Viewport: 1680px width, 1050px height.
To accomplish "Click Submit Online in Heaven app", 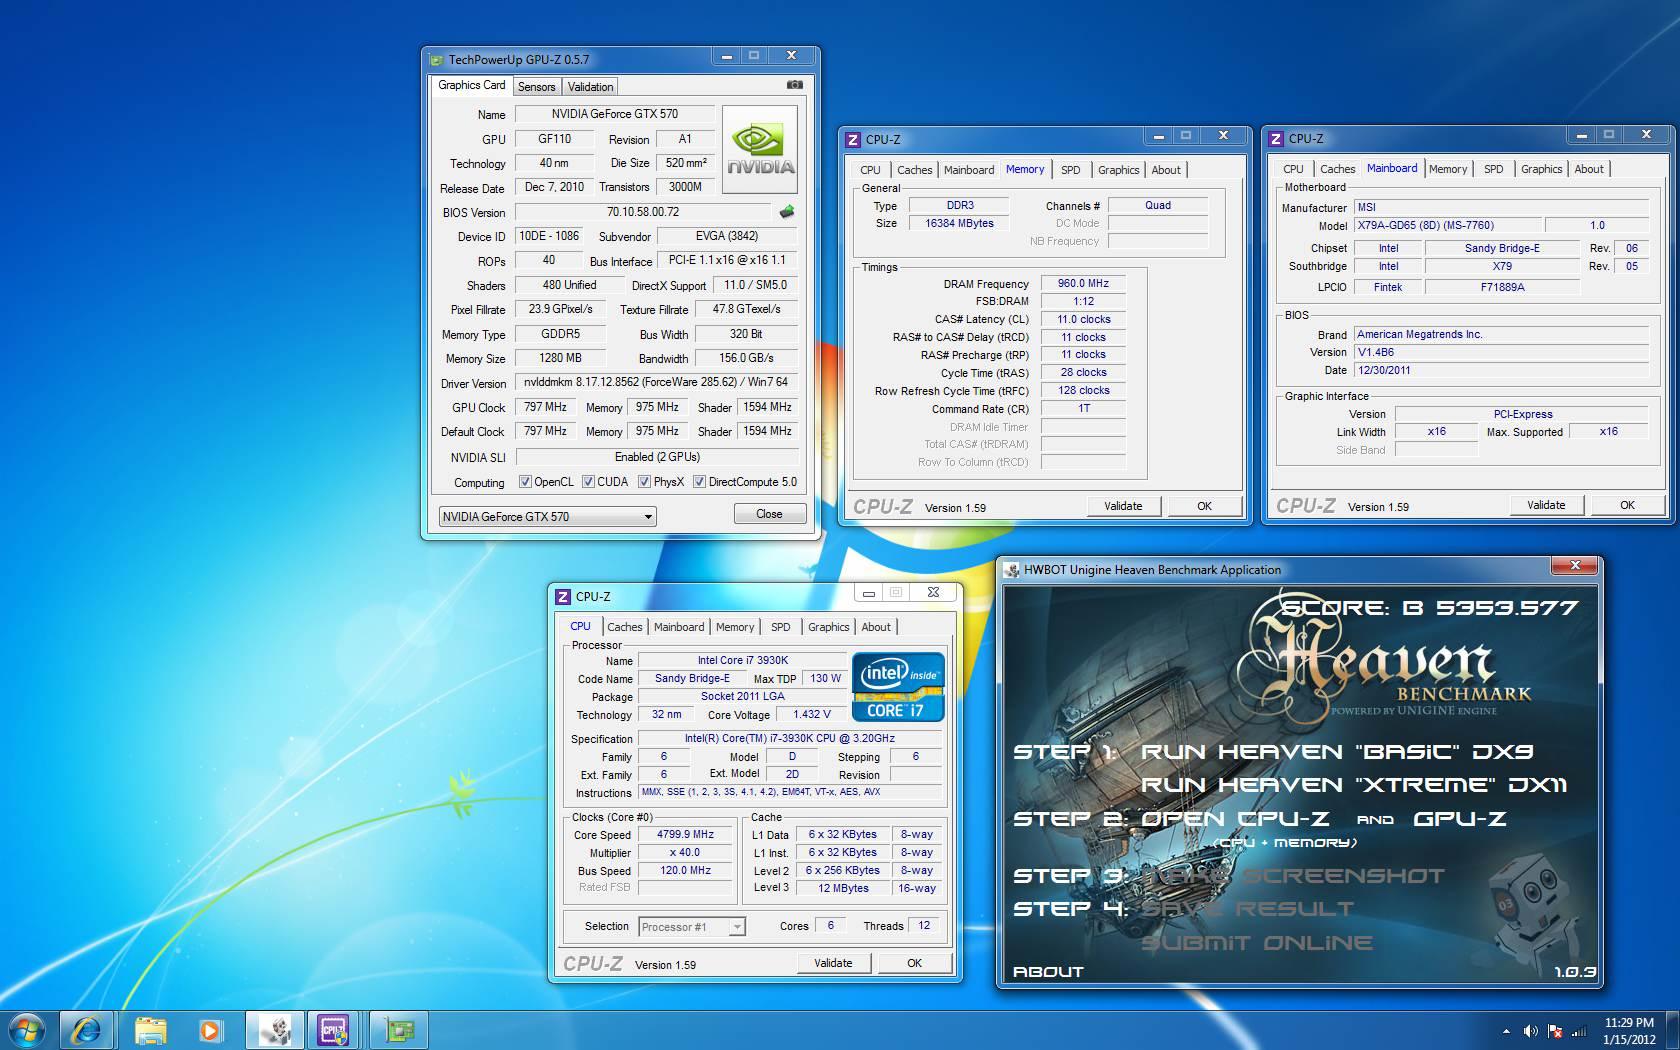I will 1257,943.
